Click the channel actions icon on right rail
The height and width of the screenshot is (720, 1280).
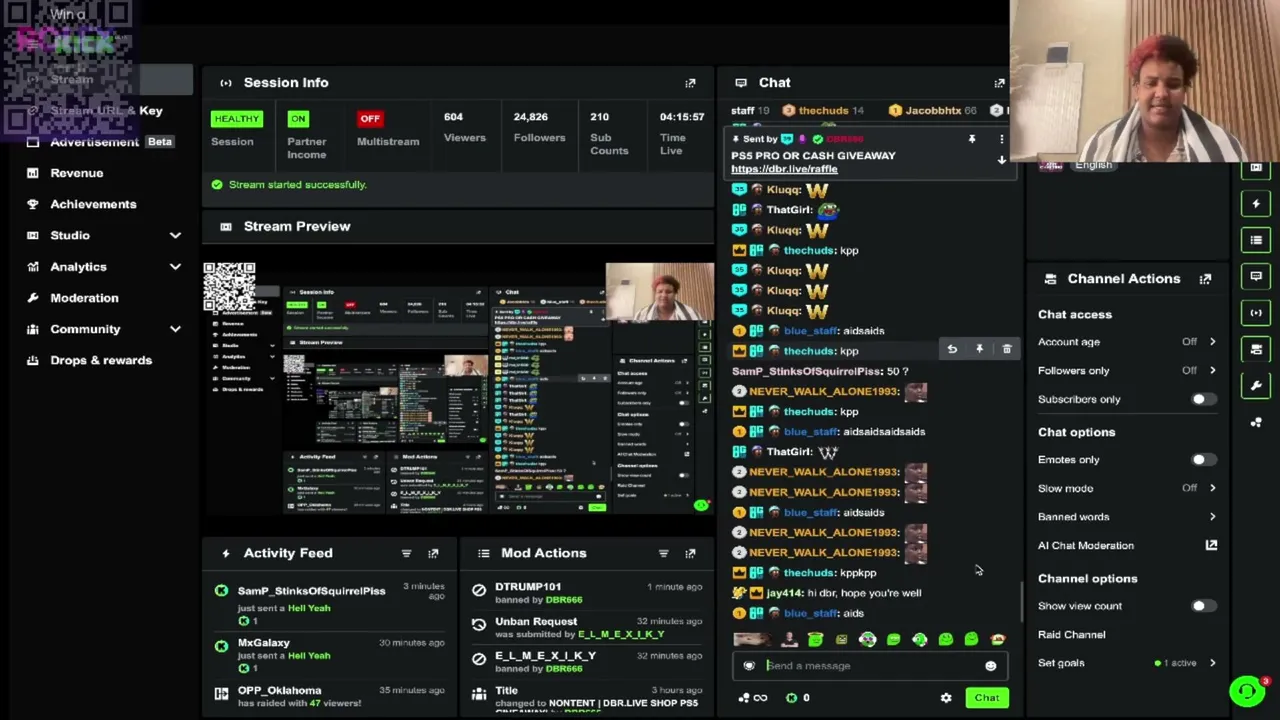click(x=1256, y=349)
